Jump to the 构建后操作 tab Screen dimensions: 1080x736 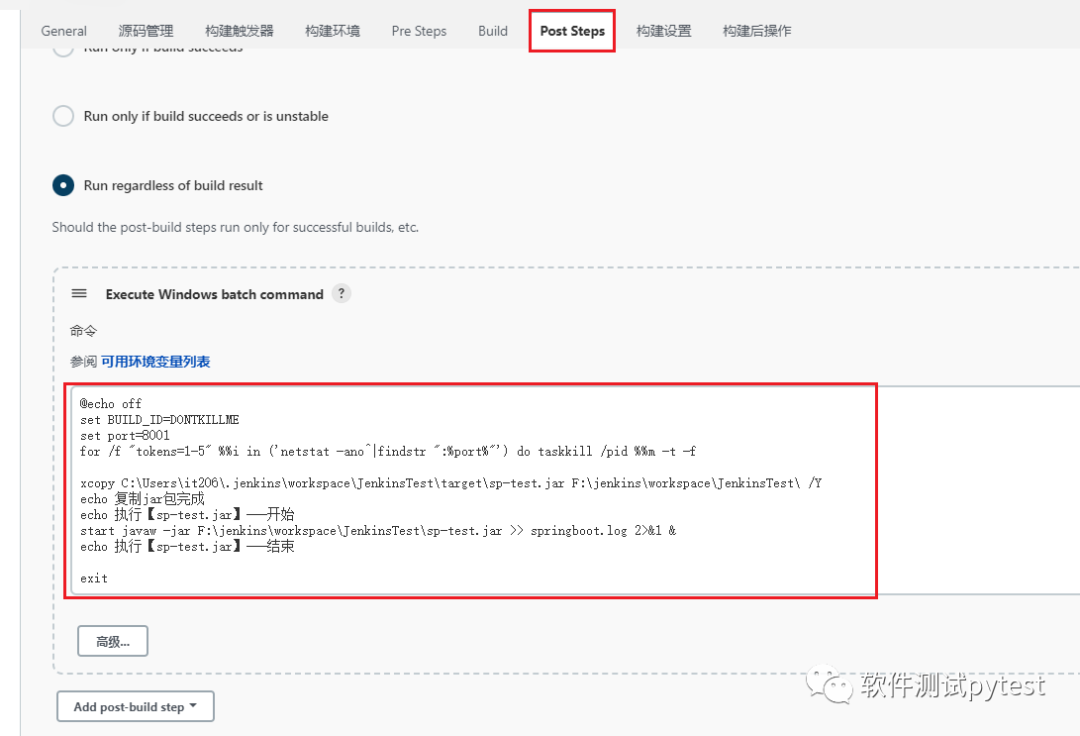tap(756, 31)
